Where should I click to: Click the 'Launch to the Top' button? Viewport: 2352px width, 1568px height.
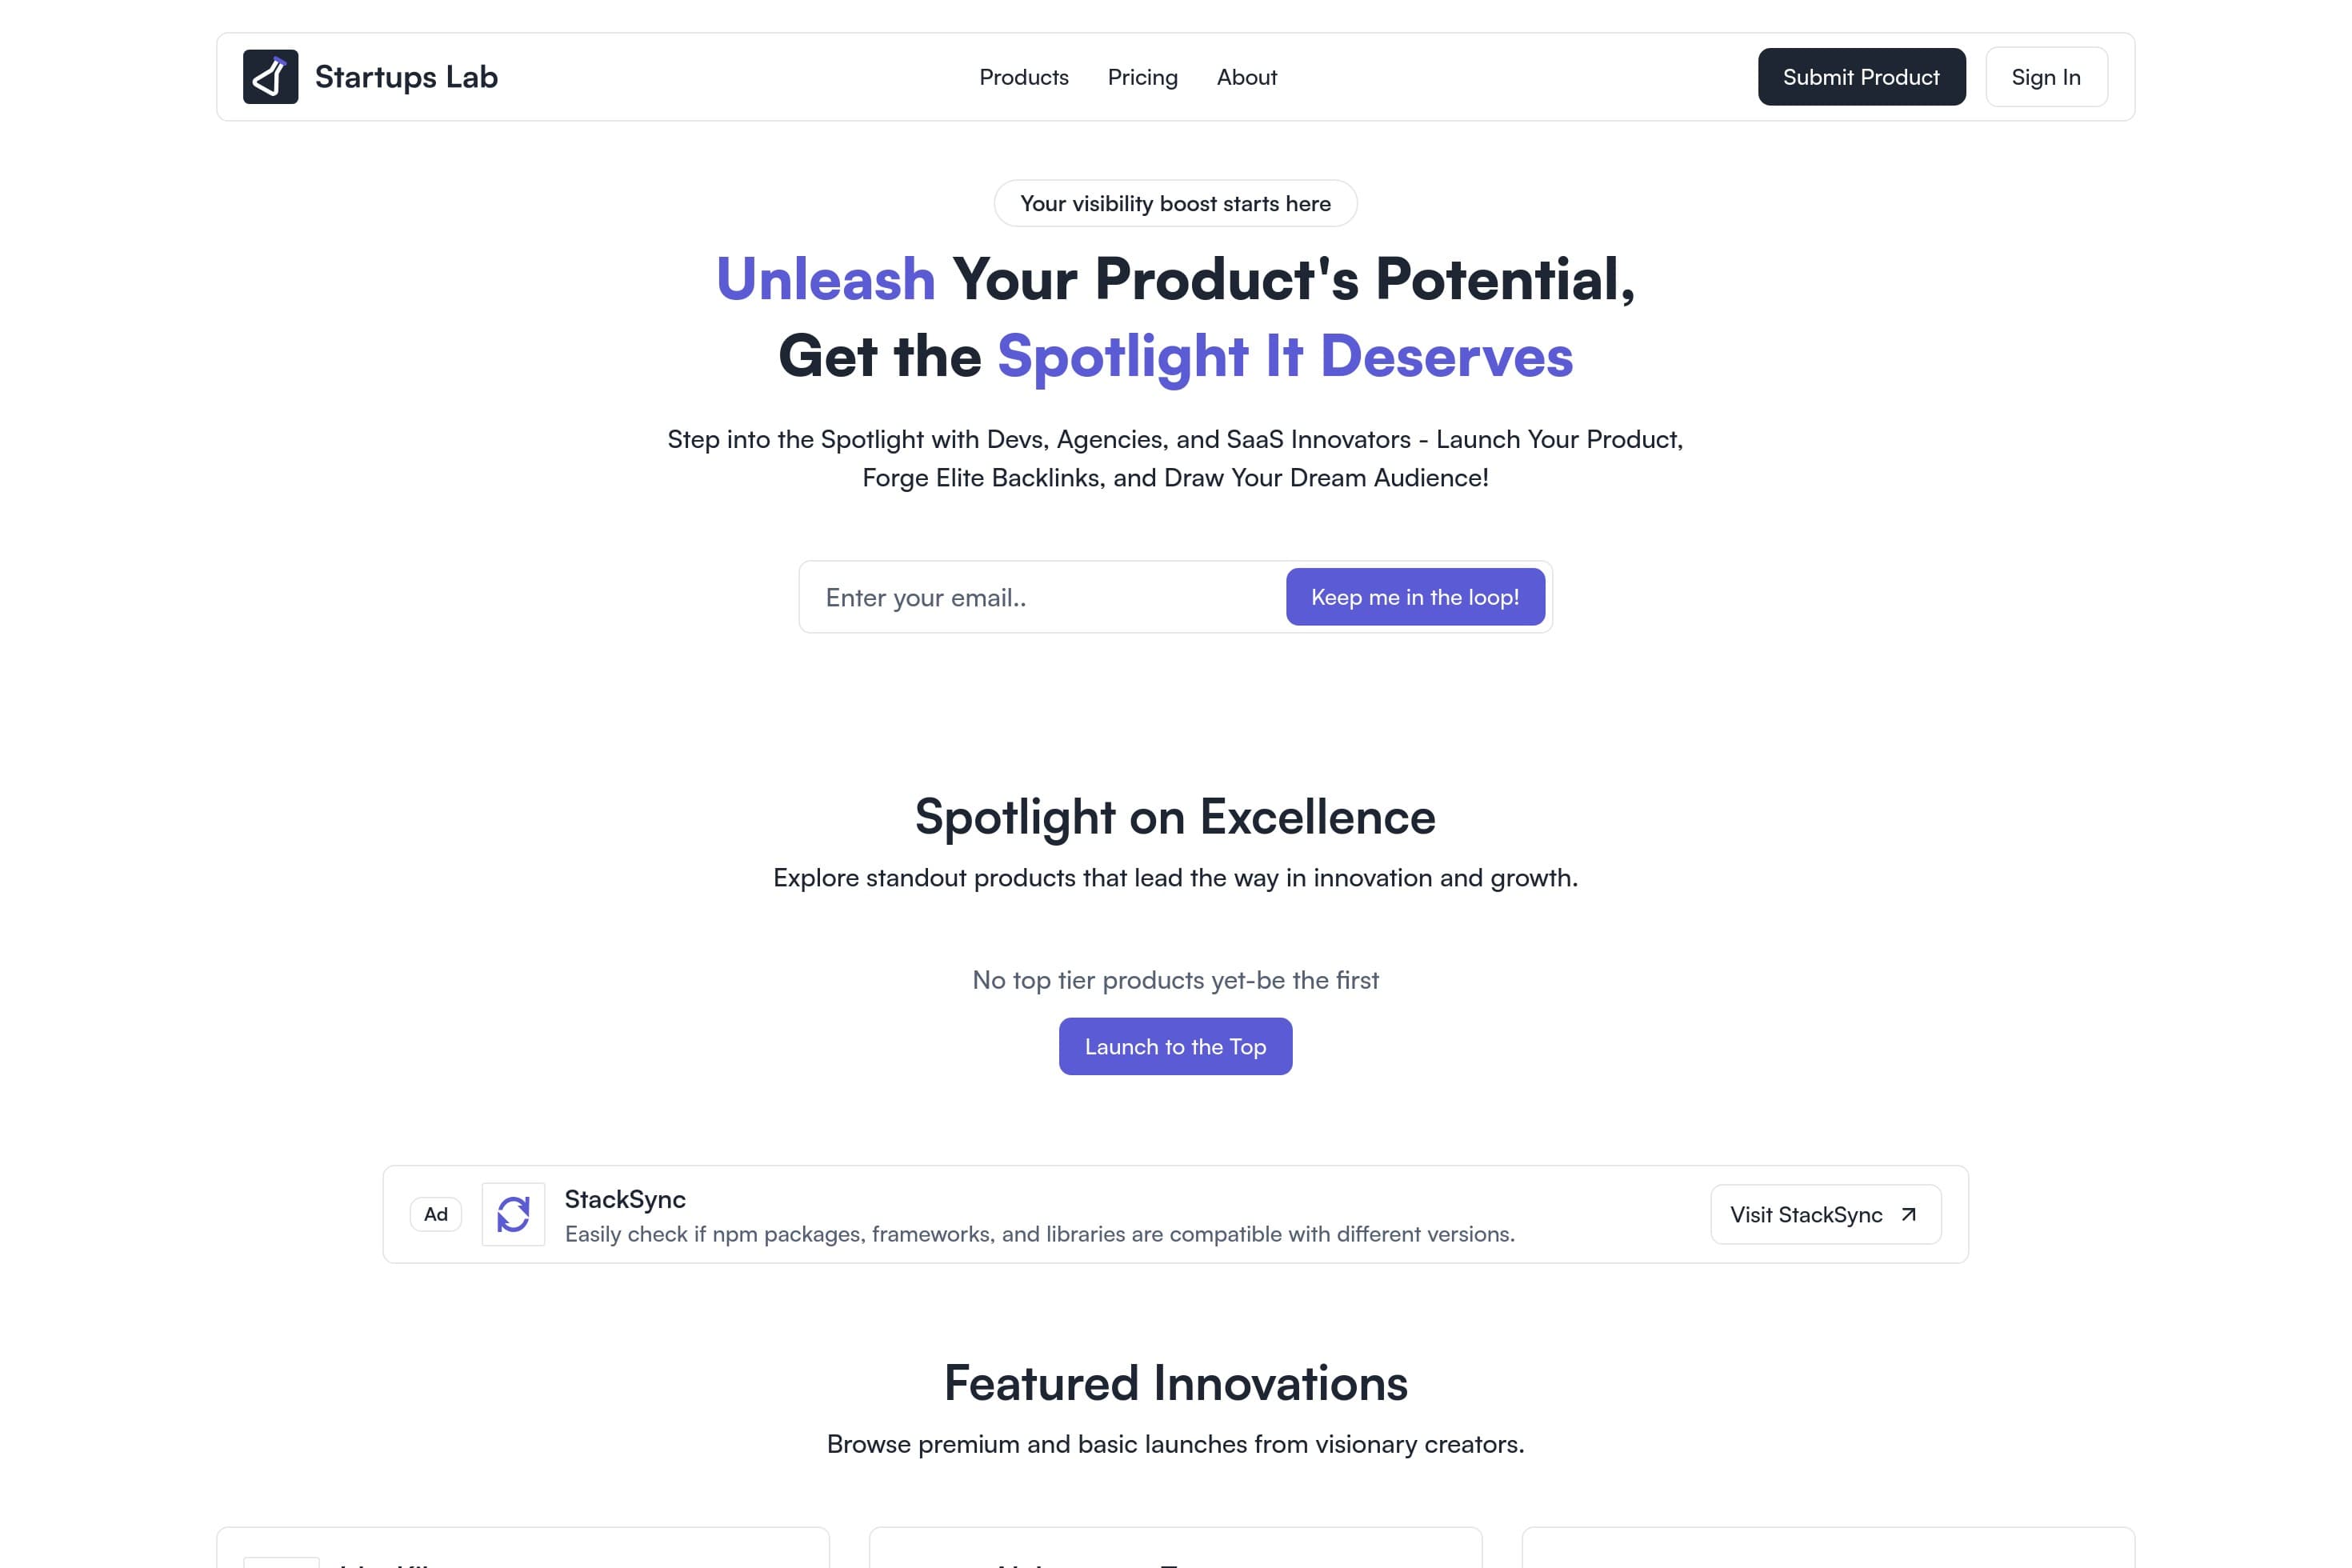click(x=1175, y=1046)
